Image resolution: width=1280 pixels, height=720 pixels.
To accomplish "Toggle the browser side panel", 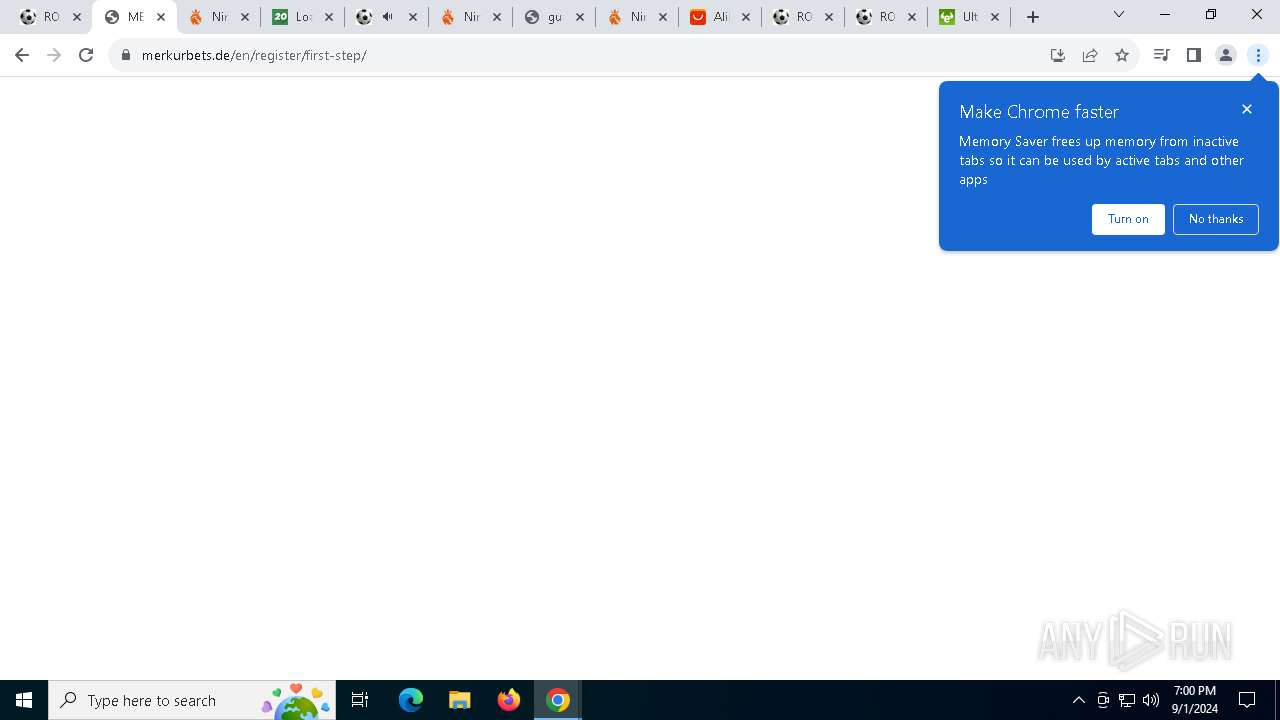I will tap(1193, 55).
